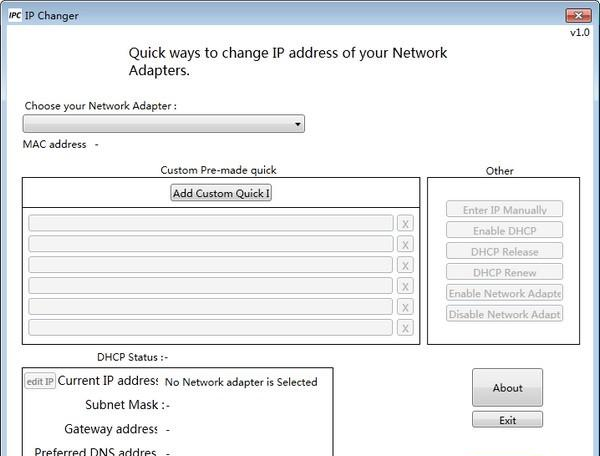
Task: Open the About dialog
Action: (507, 388)
